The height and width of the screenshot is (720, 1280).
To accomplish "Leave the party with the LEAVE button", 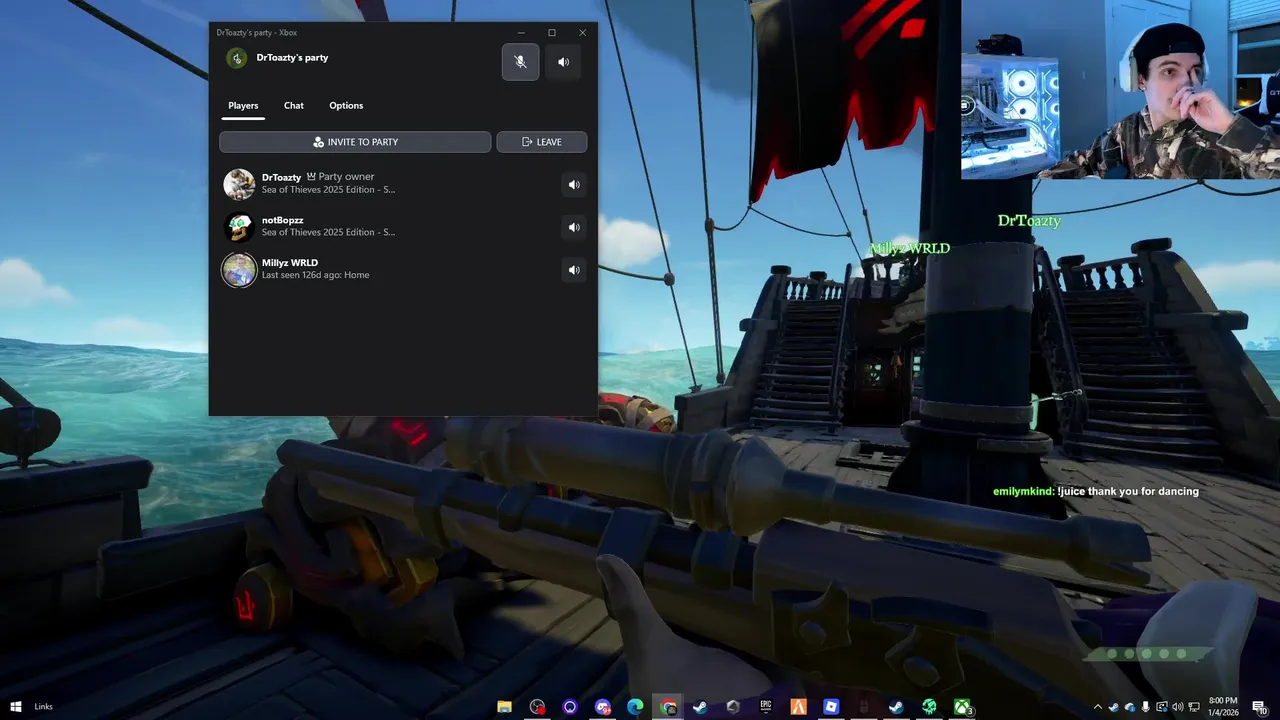I will (542, 142).
